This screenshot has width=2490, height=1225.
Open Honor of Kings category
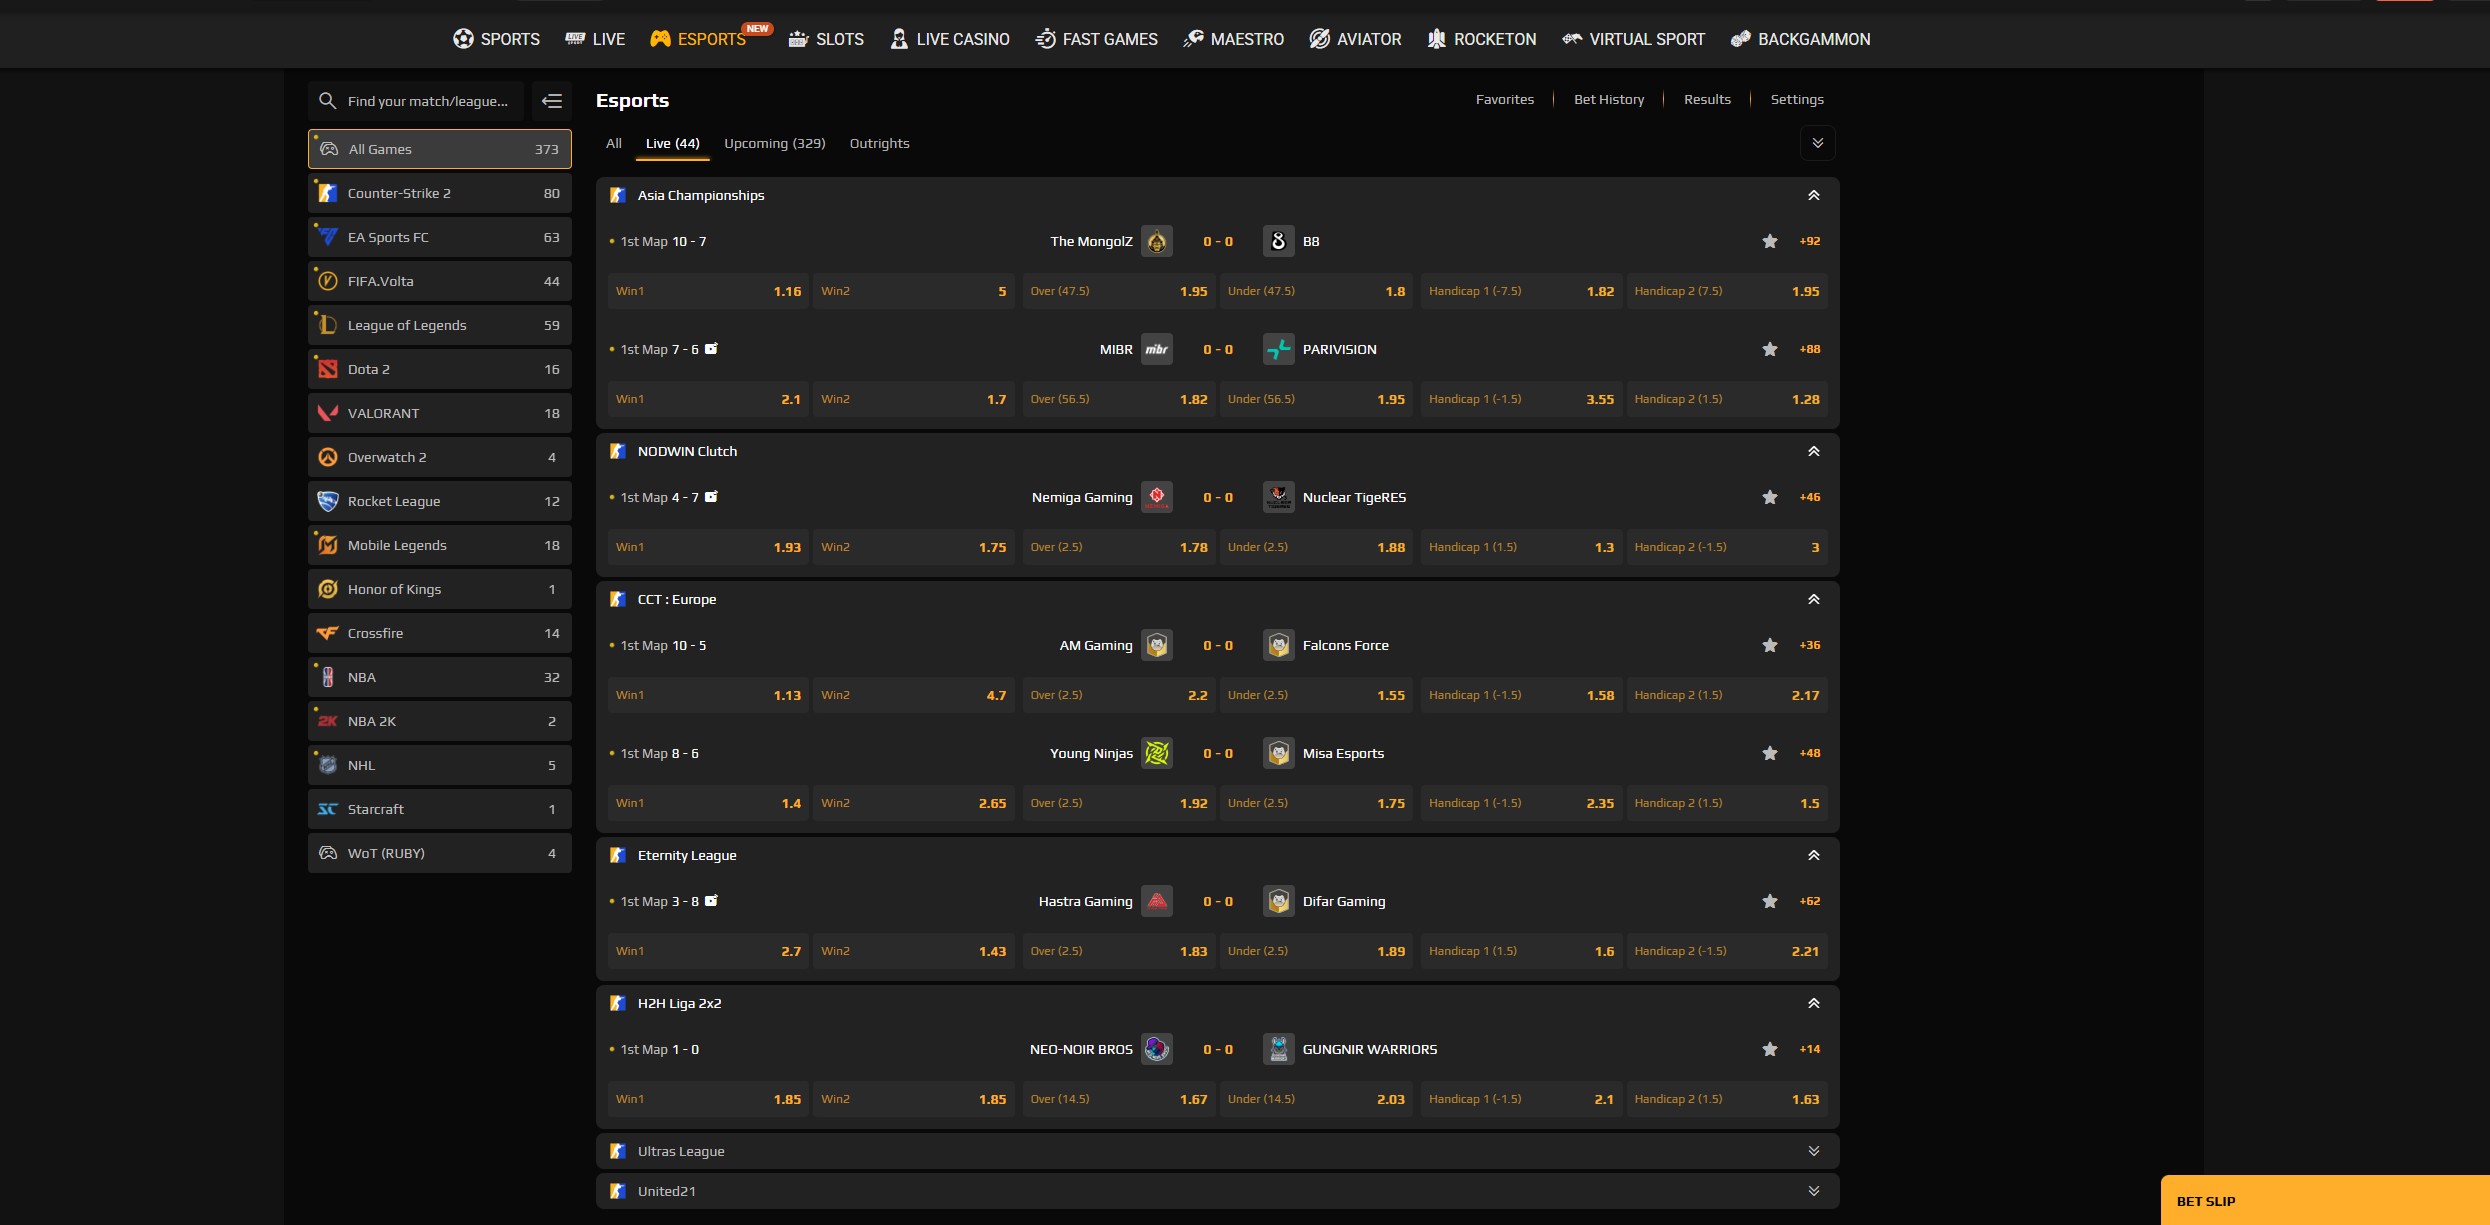coord(440,589)
